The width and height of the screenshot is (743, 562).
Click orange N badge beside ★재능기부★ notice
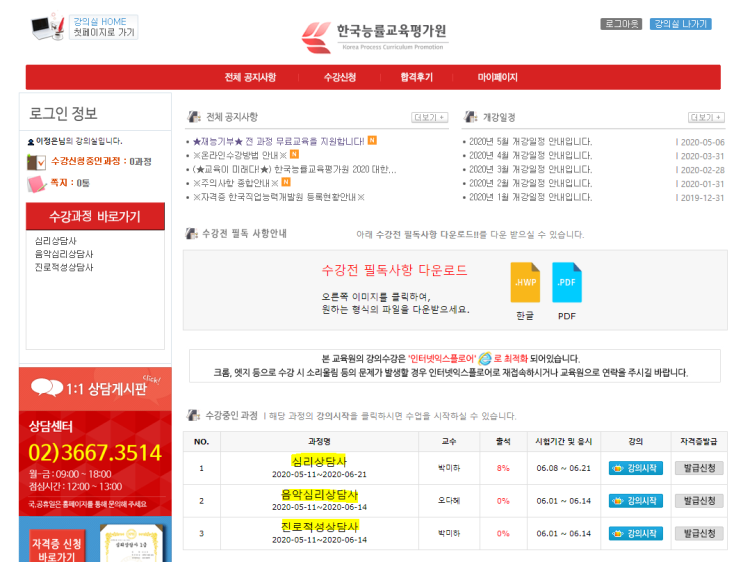(x=372, y=140)
